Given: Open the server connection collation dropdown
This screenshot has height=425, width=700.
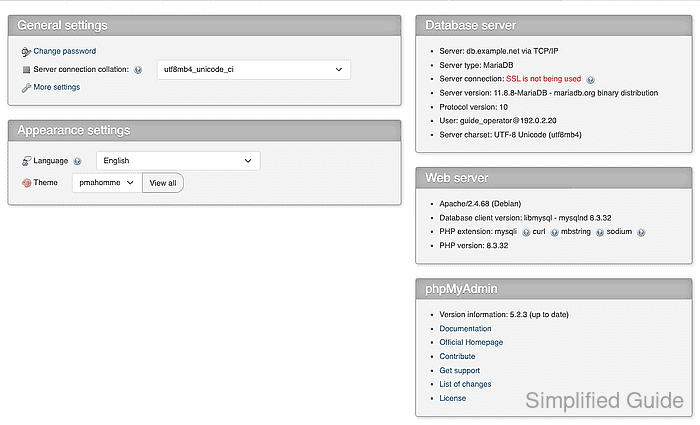Looking at the screenshot, I should (x=254, y=70).
